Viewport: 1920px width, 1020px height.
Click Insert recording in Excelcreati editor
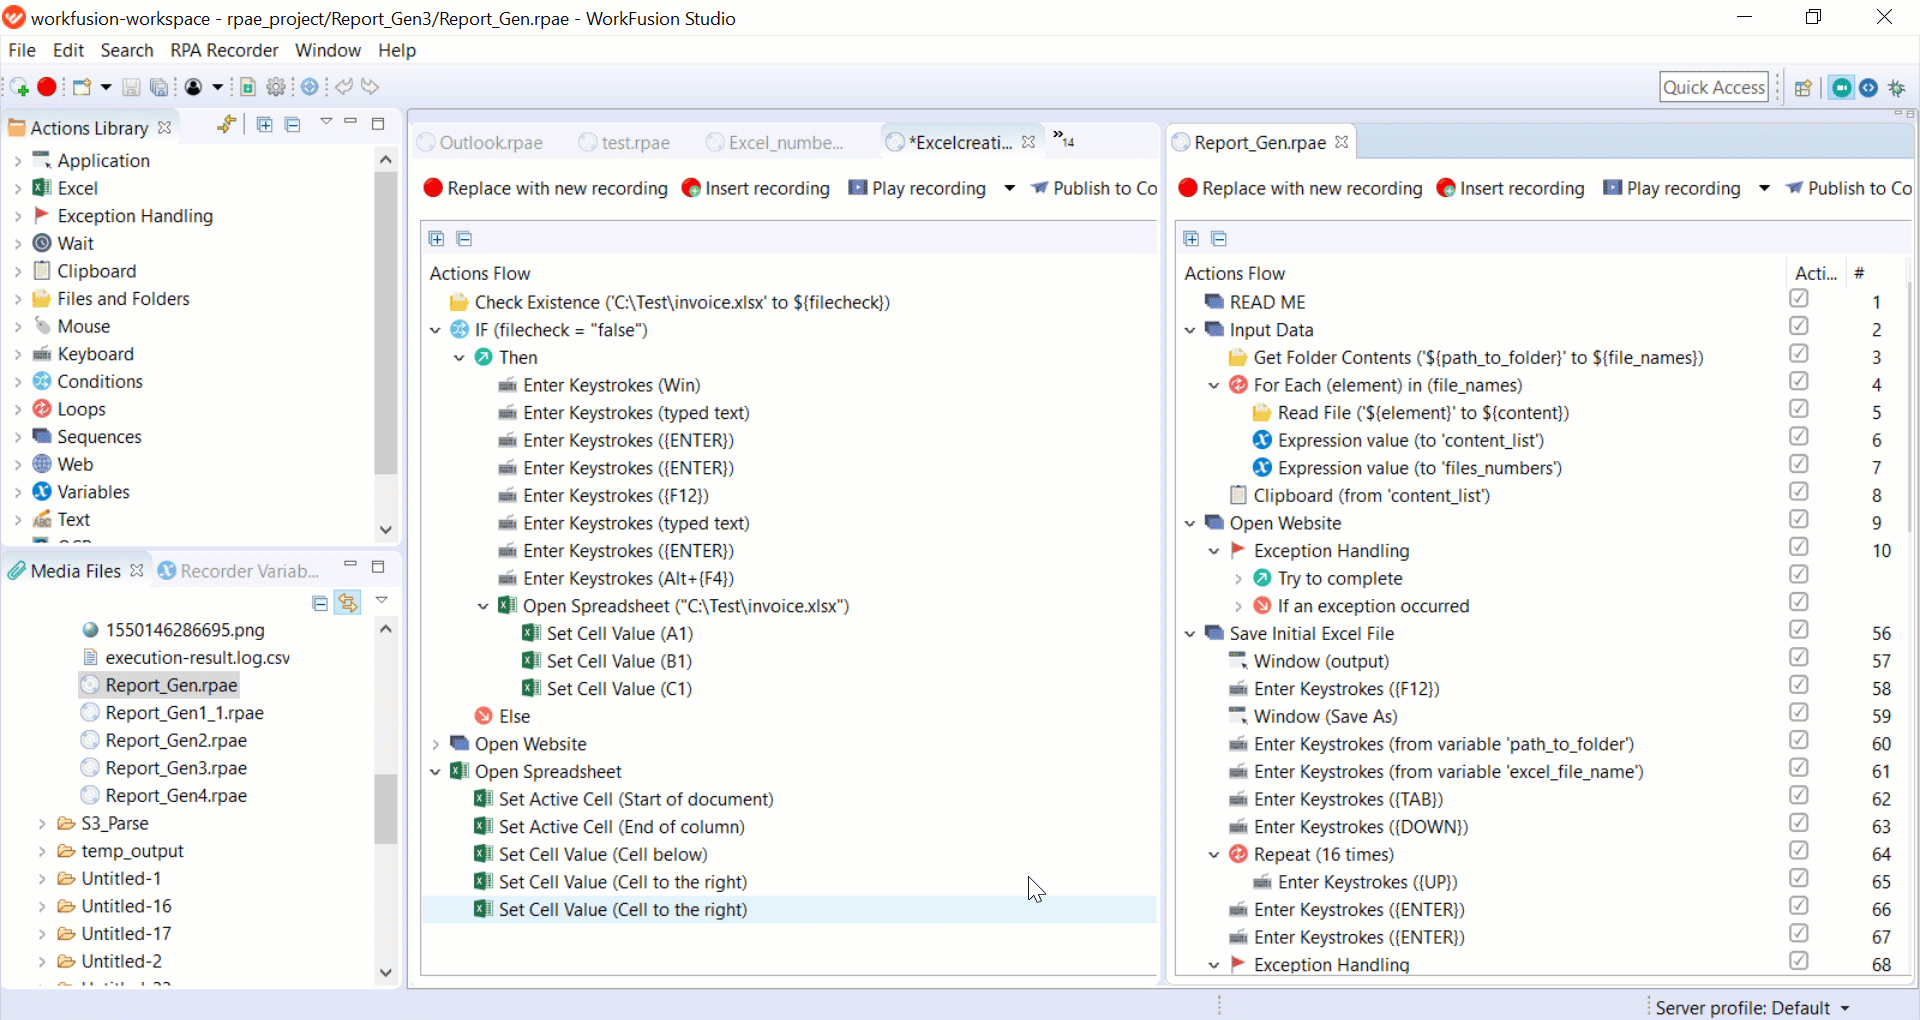tap(755, 188)
